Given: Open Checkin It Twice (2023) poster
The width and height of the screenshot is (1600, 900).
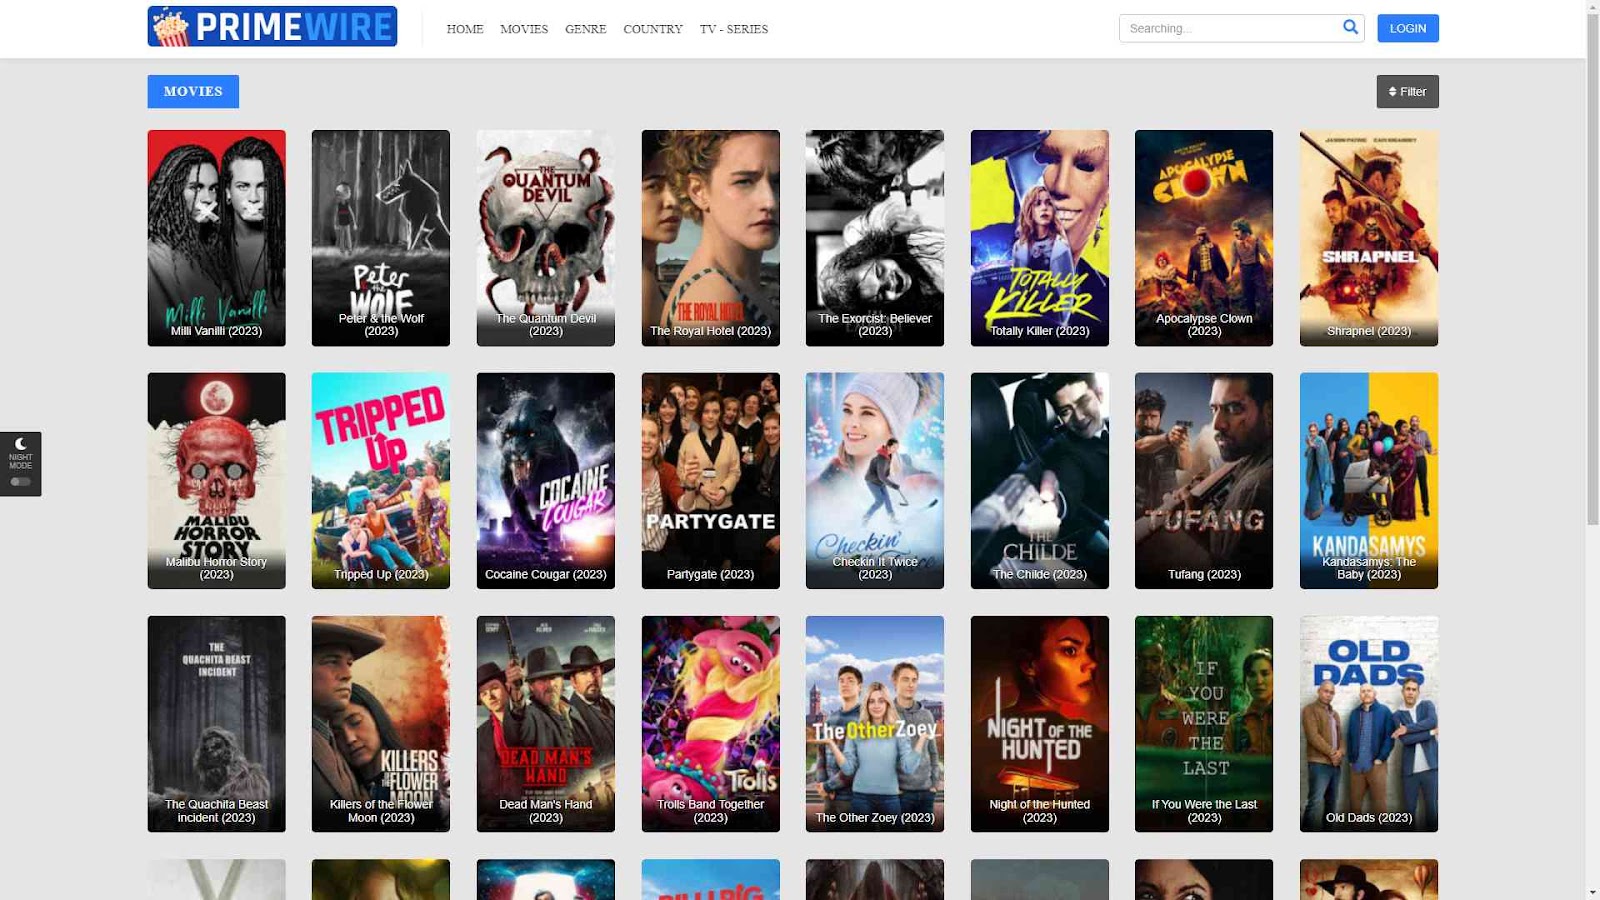Looking at the screenshot, I should click(x=875, y=481).
